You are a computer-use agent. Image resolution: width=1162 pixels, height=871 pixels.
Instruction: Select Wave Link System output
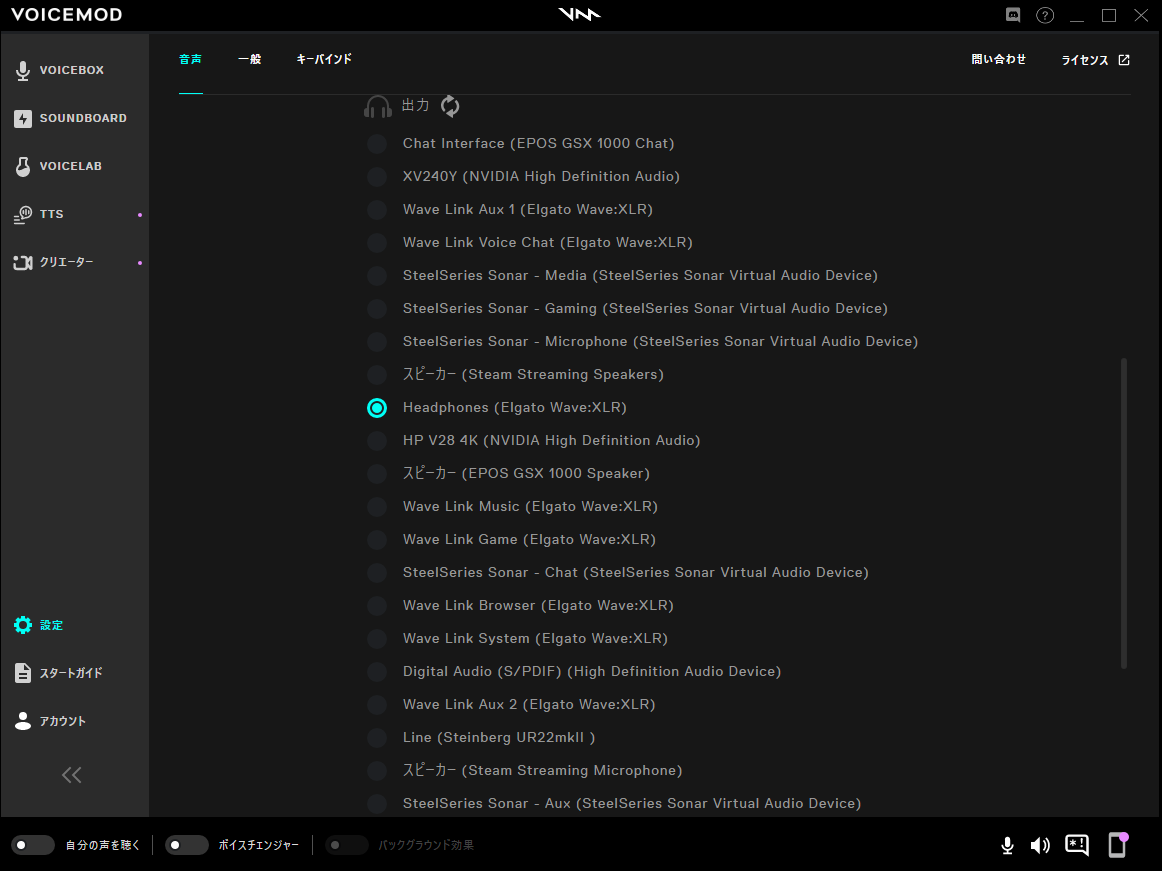377,638
